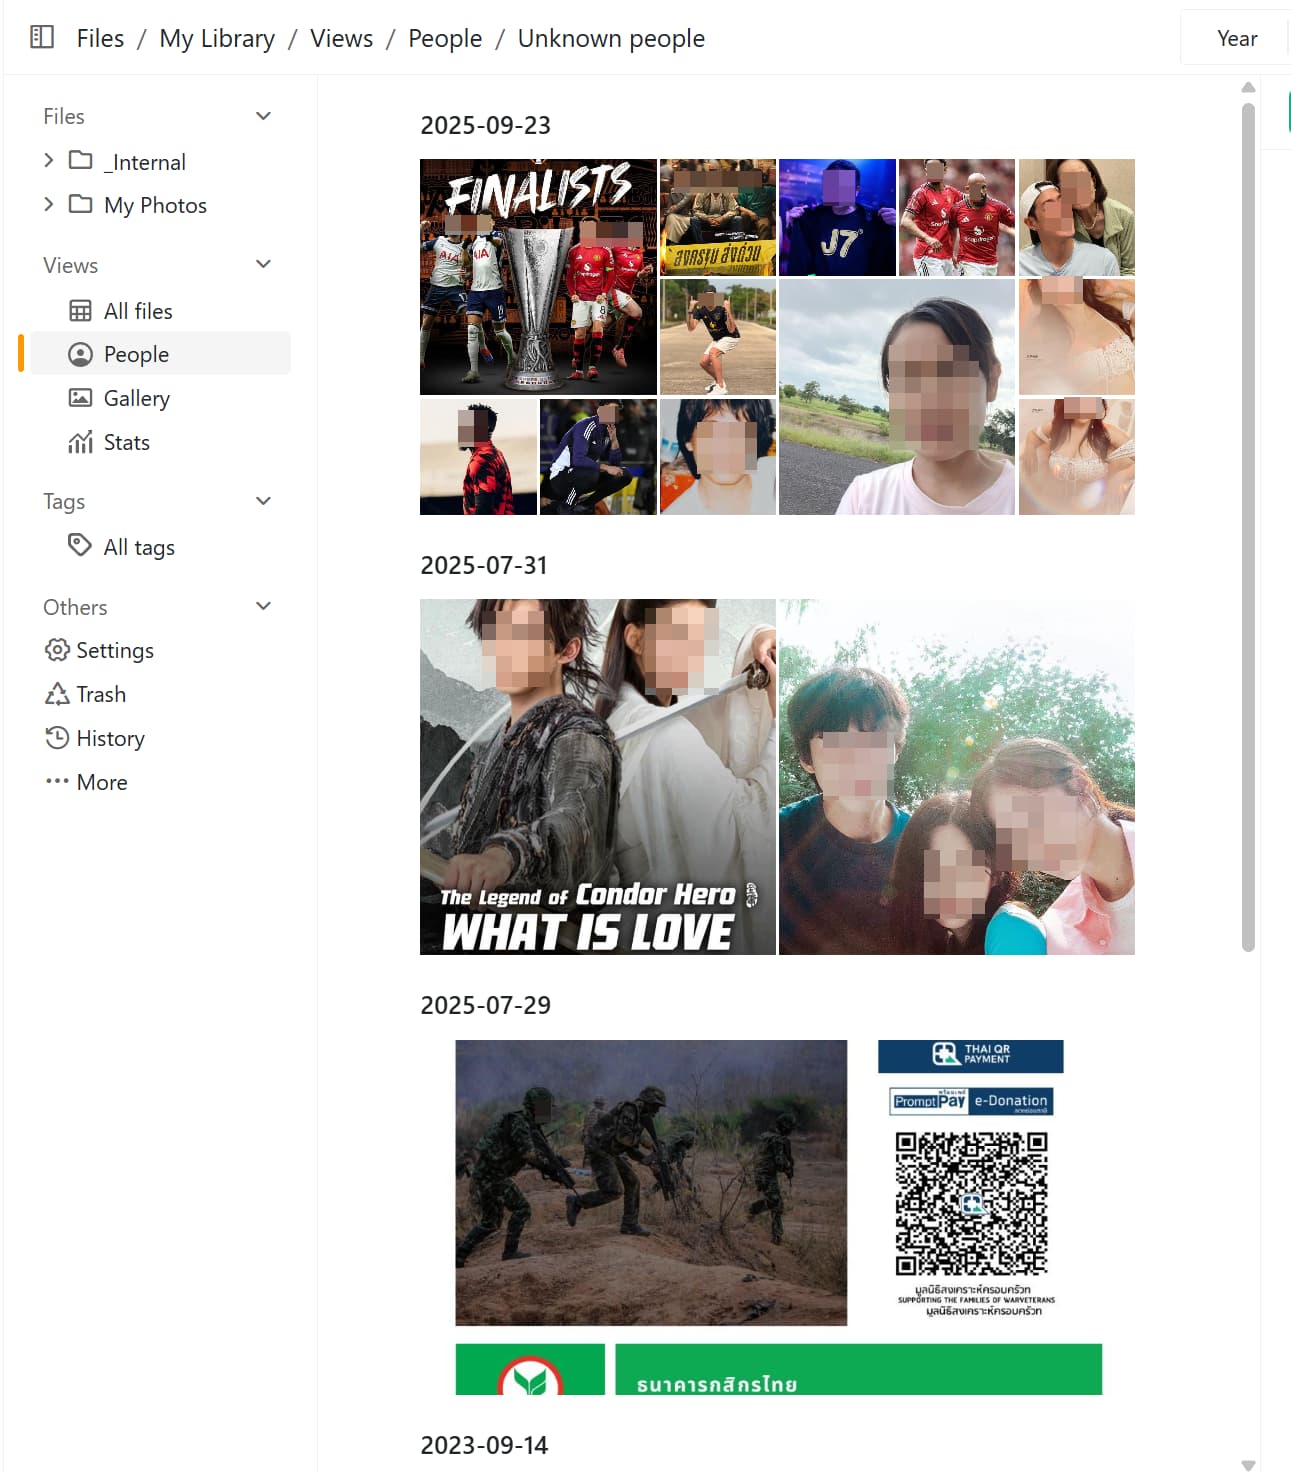Image resolution: width=1291 pixels, height=1472 pixels.
Task: Collapse the Files section
Action: click(x=263, y=116)
